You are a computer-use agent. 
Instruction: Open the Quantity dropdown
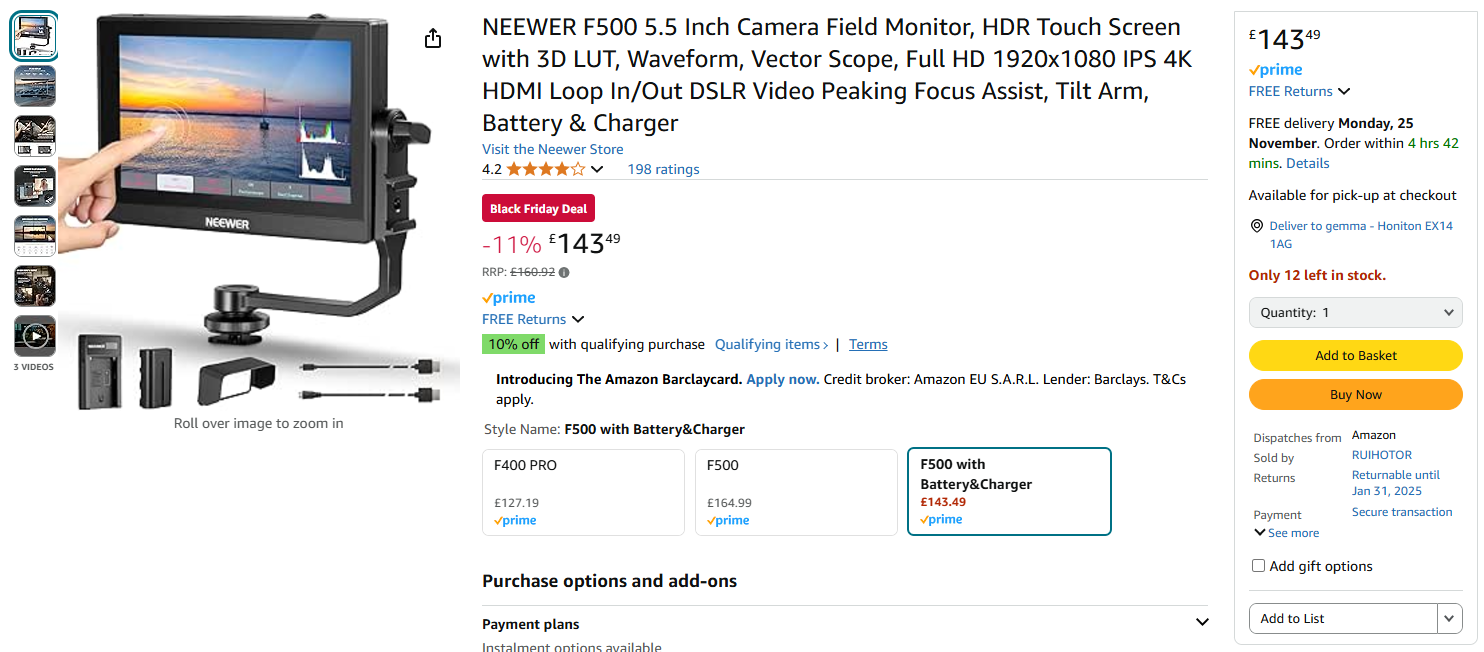pos(1355,313)
